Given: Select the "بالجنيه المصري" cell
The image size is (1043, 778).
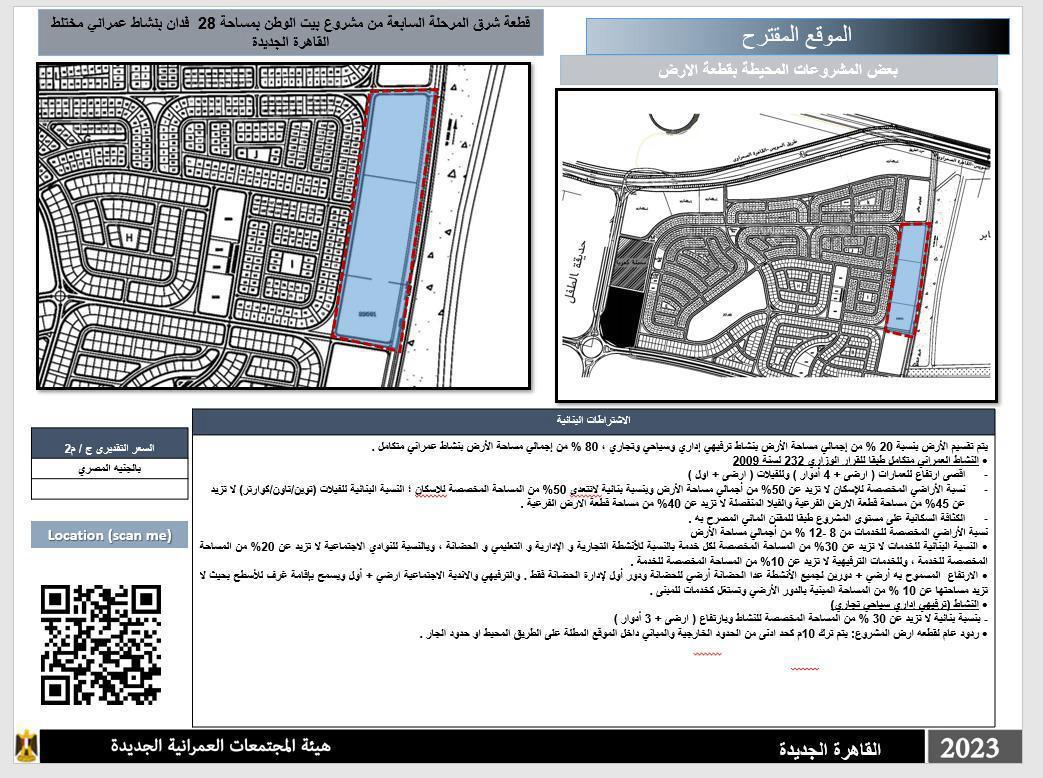Looking at the screenshot, I should pyautogui.click(x=110, y=469).
